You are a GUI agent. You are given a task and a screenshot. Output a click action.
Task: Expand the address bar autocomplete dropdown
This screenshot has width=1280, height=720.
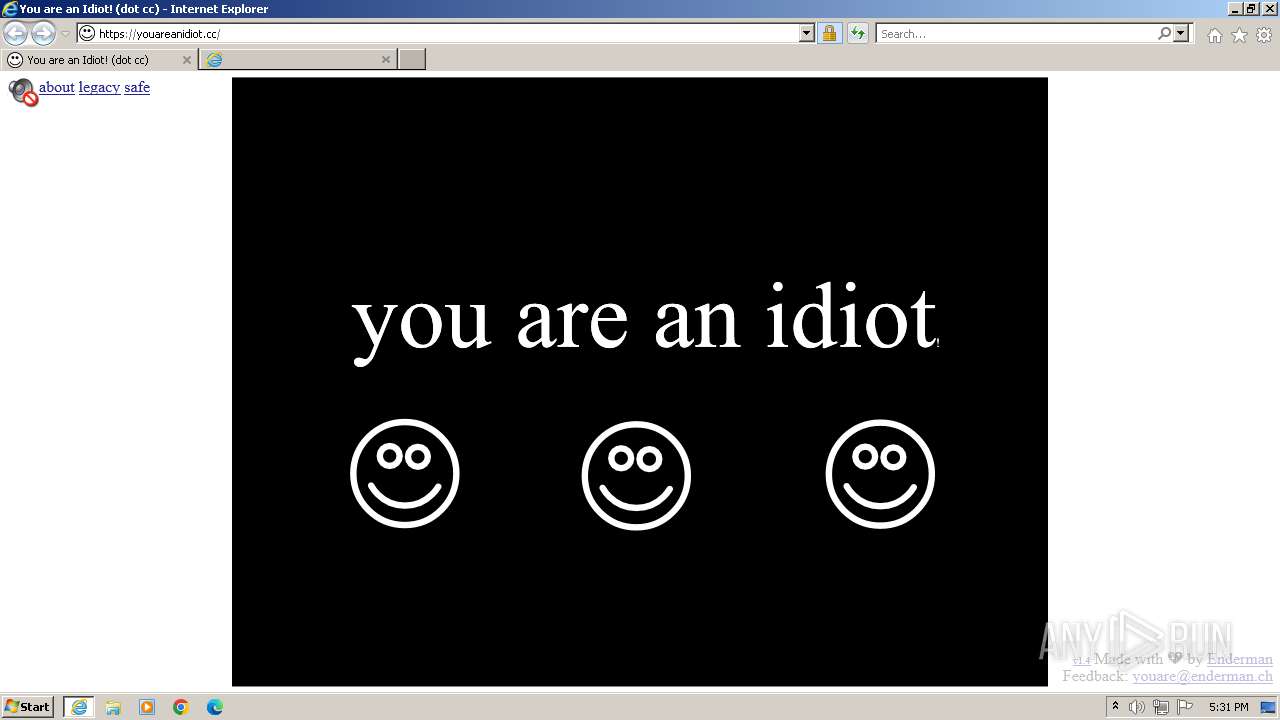(x=807, y=33)
